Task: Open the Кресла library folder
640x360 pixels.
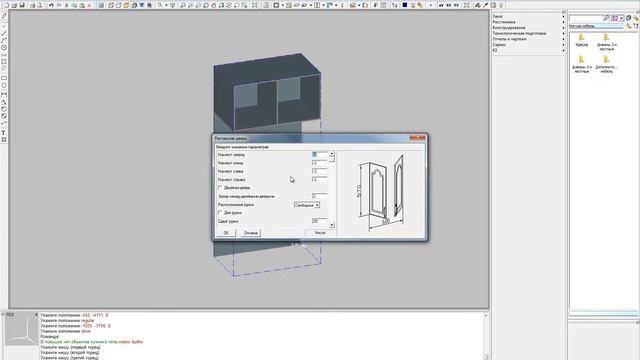Action: click(582, 40)
